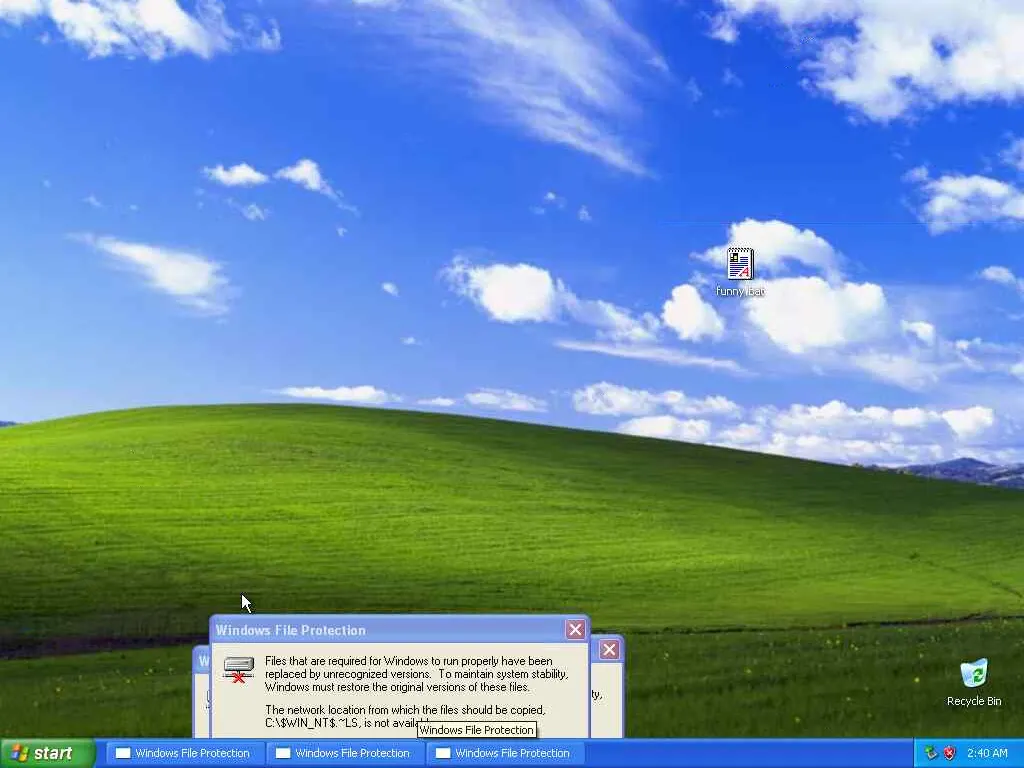This screenshot has width=1024, height=768.
Task: Click the "replaced by unrecognized versions" message line
Action: [417, 674]
